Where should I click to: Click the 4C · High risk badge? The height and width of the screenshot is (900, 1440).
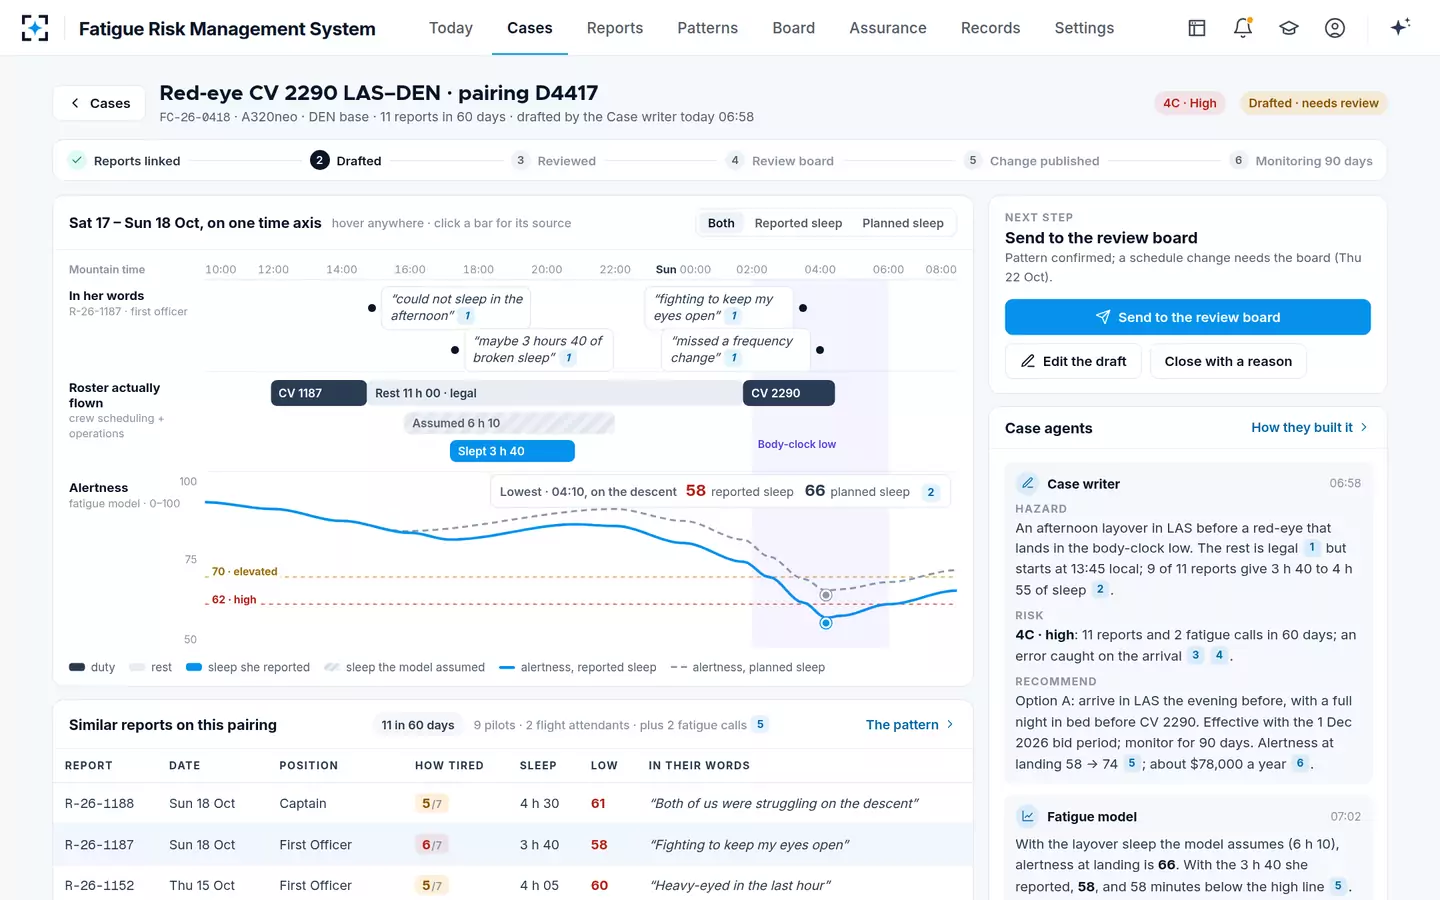(x=1190, y=103)
